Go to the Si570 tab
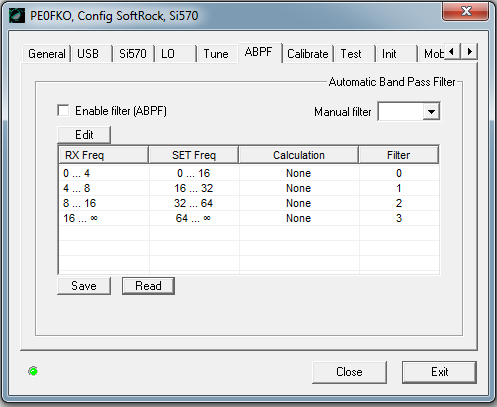497x407 pixels. [133, 54]
